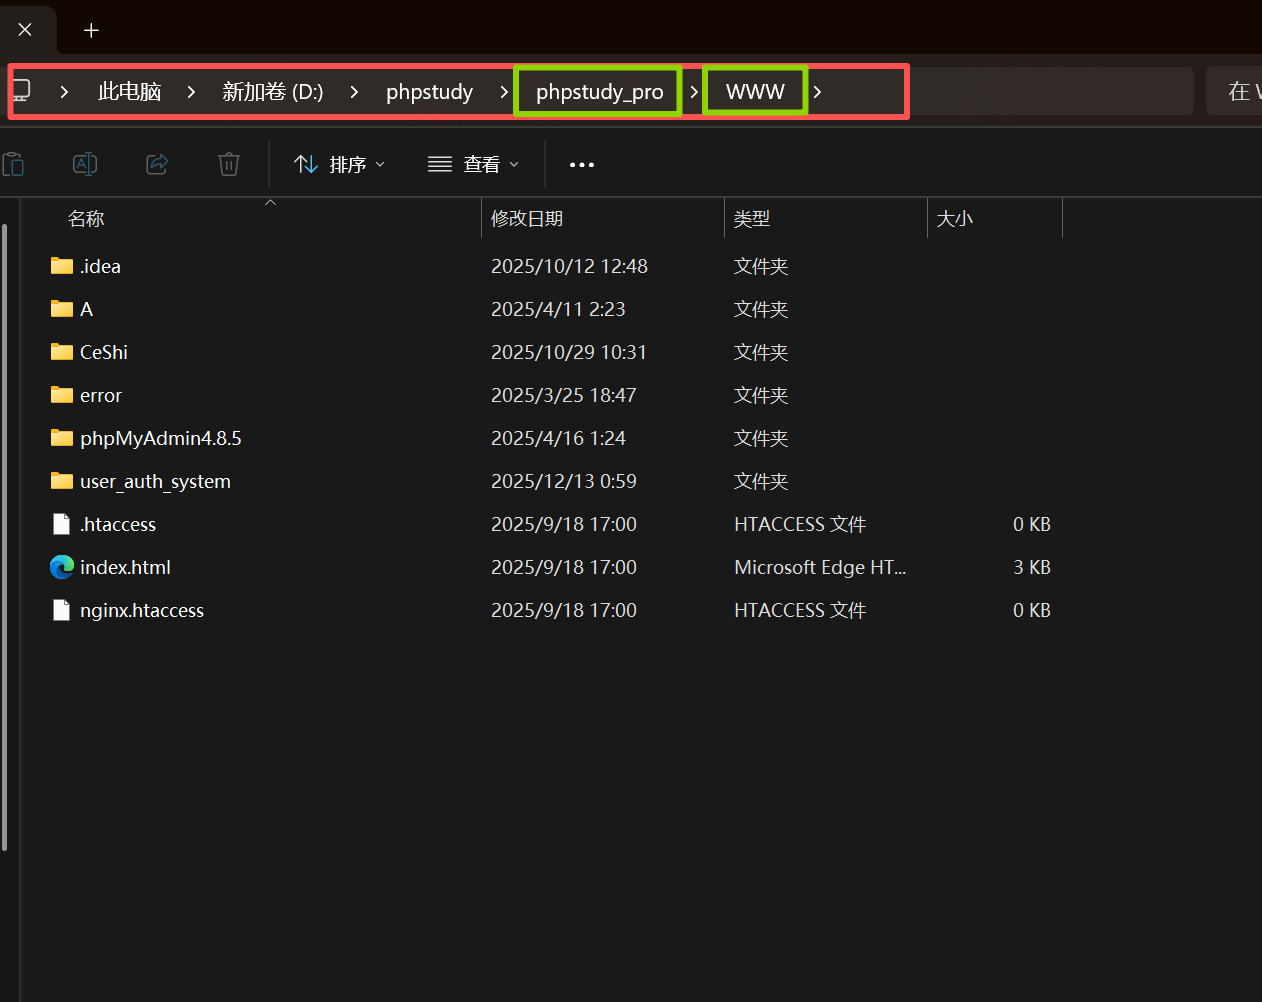
Task: Sort by 名称 column header
Action: (x=86, y=219)
